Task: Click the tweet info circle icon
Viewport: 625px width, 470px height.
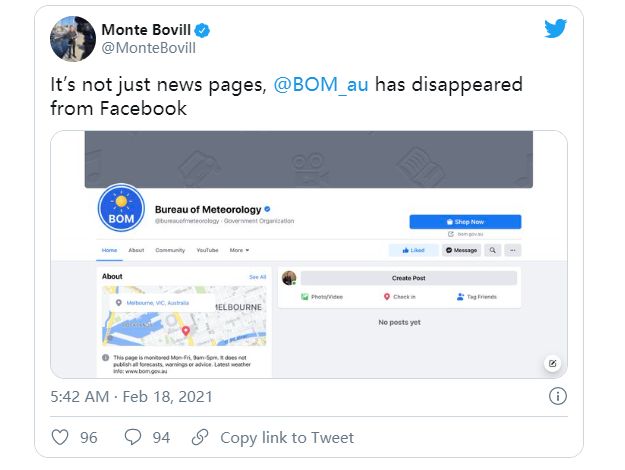Action: pyautogui.click(x=558, y=396)
